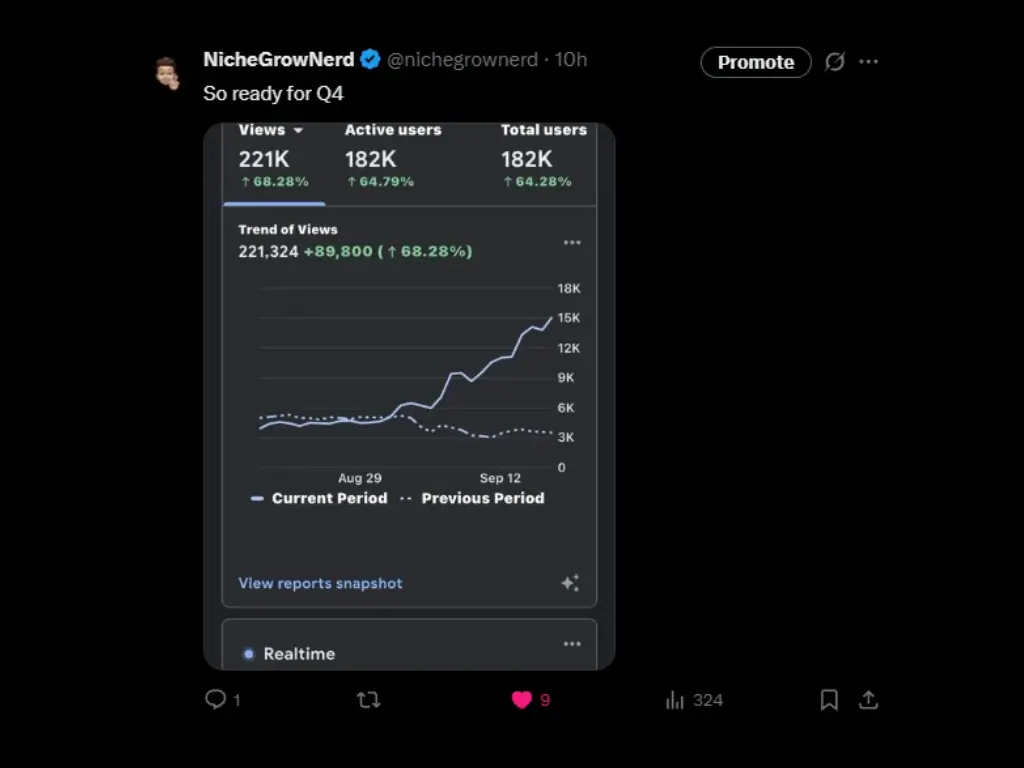Click the @nichegrownerd handle
This screenshot has height=768, width=1024.
[462, 60]
